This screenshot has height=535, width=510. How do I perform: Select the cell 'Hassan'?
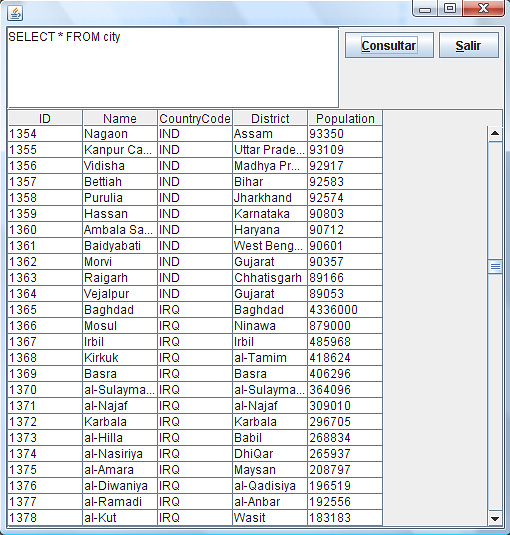120,214
